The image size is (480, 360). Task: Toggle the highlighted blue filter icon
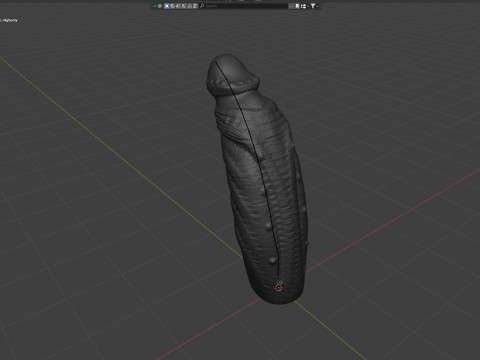pos(167,6)
